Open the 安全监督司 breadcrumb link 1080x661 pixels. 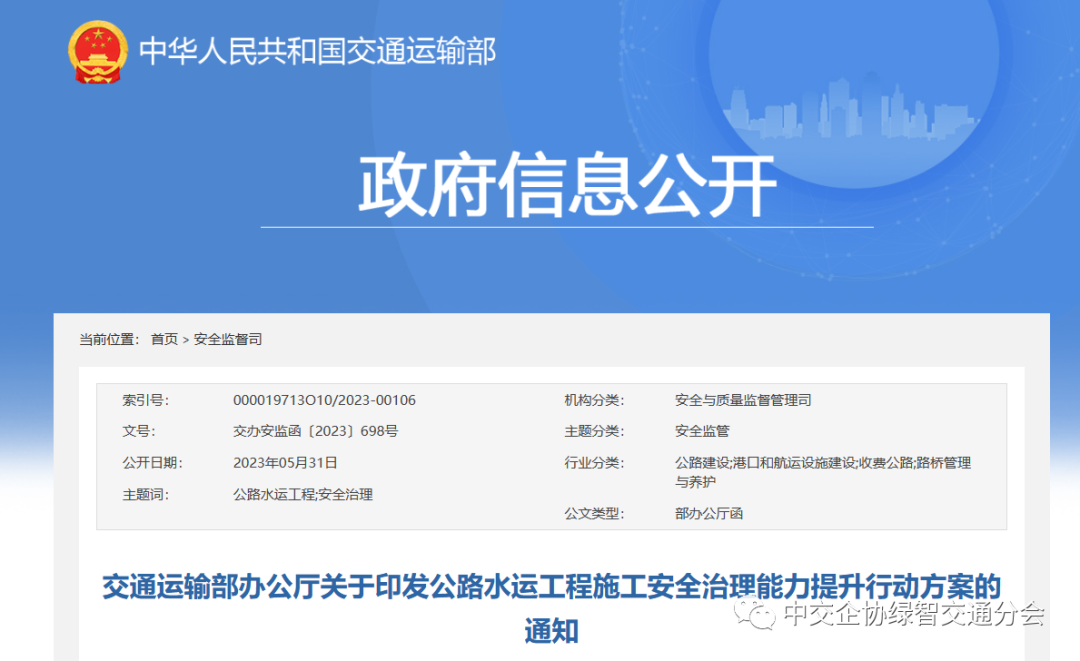point(228,340)
